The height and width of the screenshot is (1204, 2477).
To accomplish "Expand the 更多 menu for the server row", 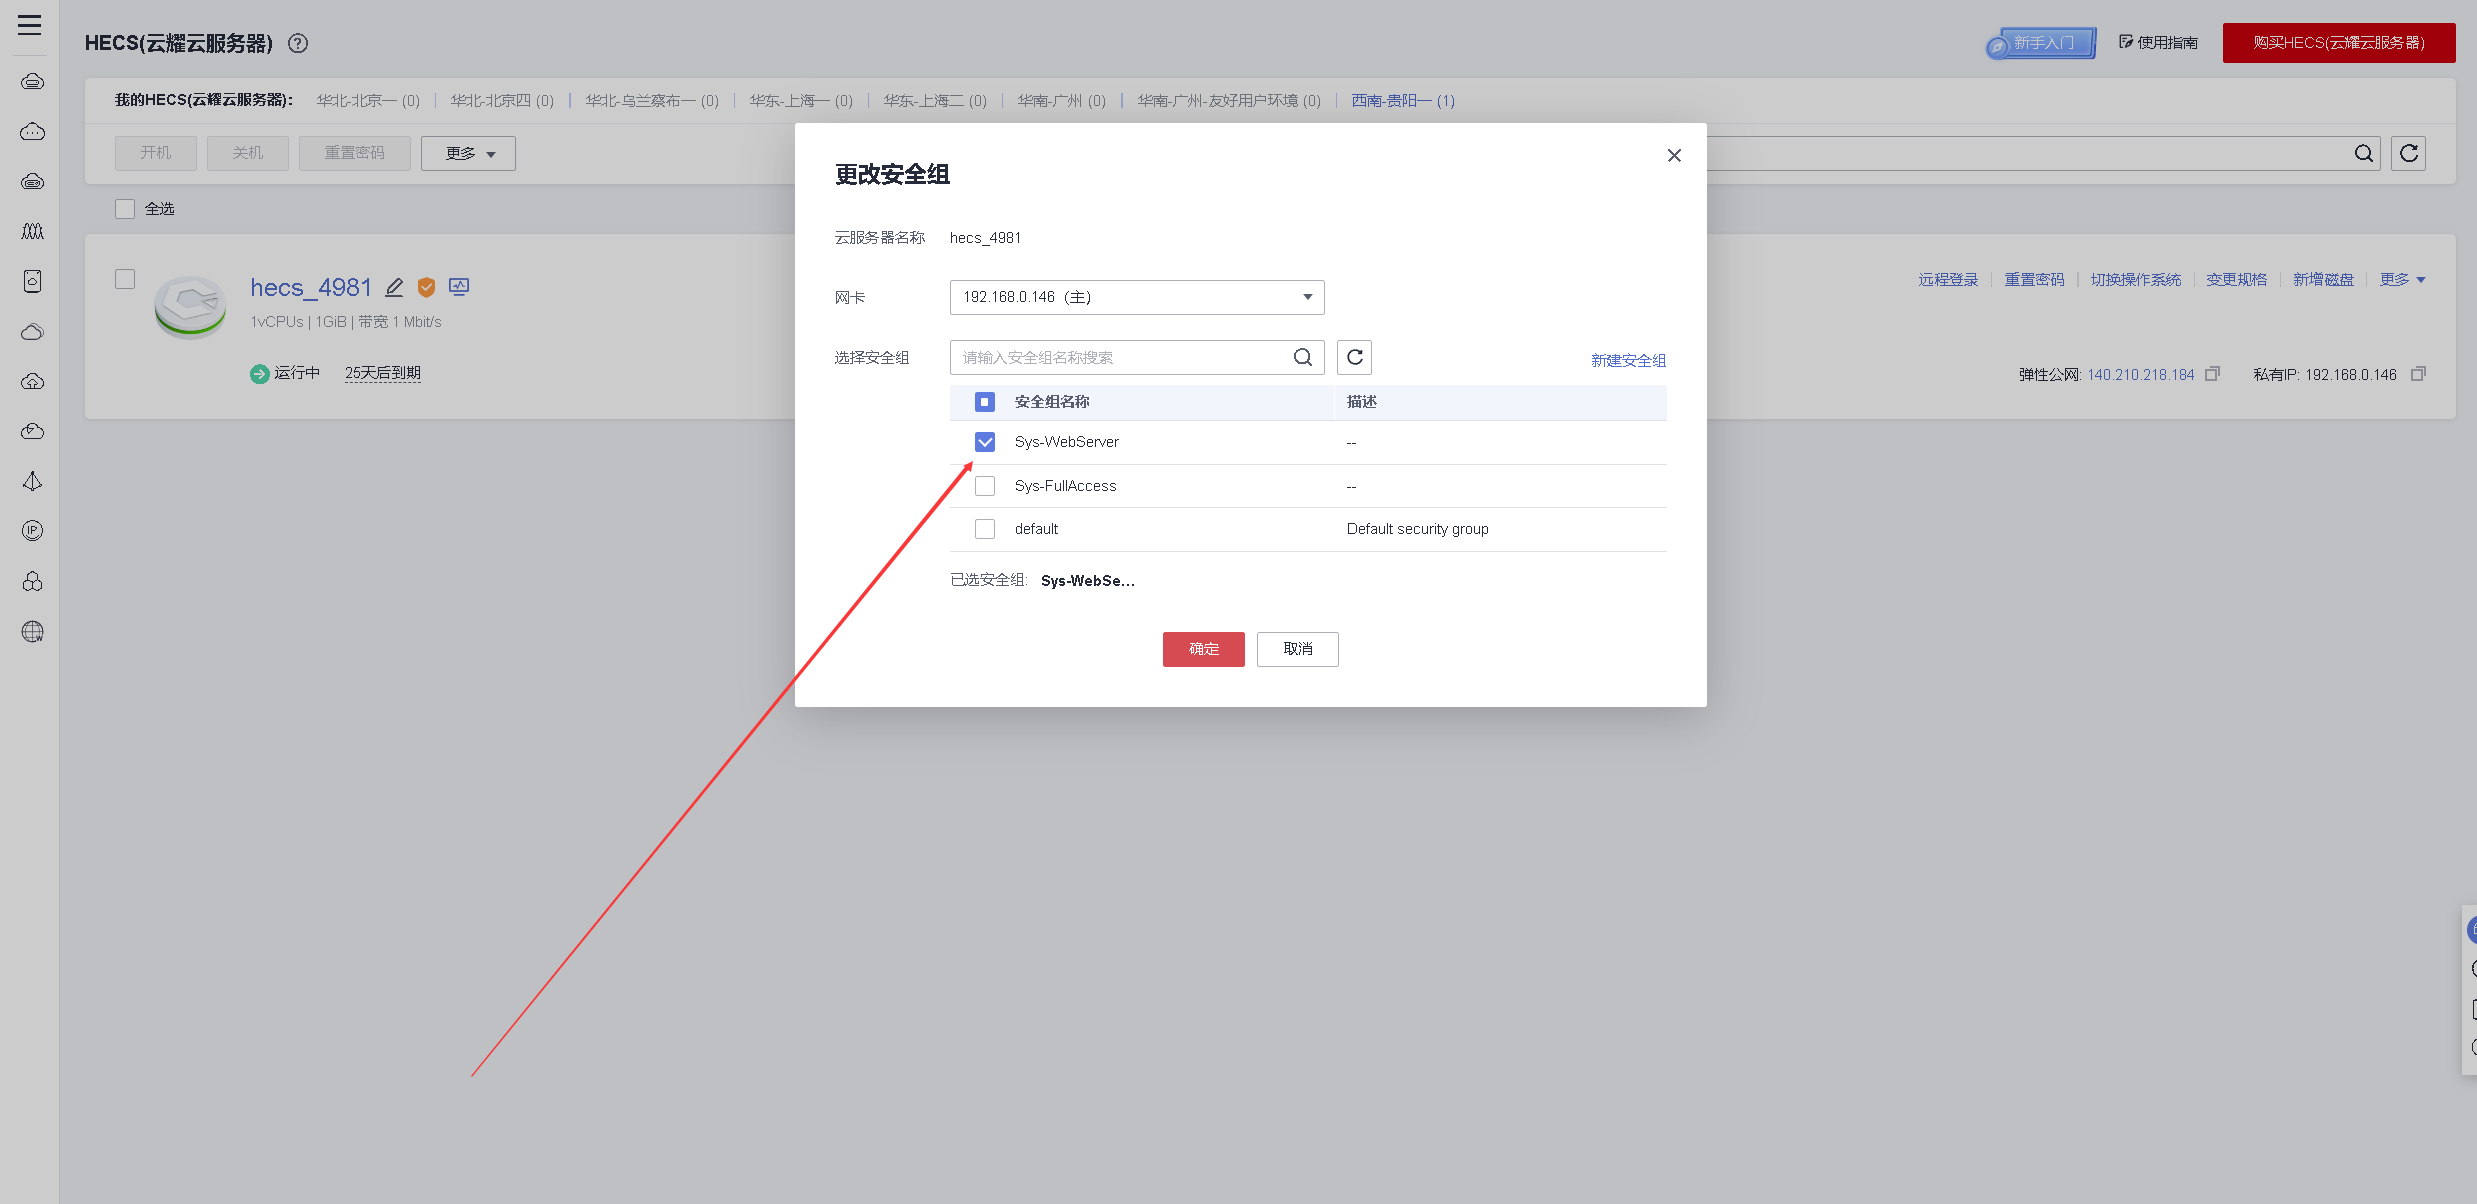I will coord(2402,280).
